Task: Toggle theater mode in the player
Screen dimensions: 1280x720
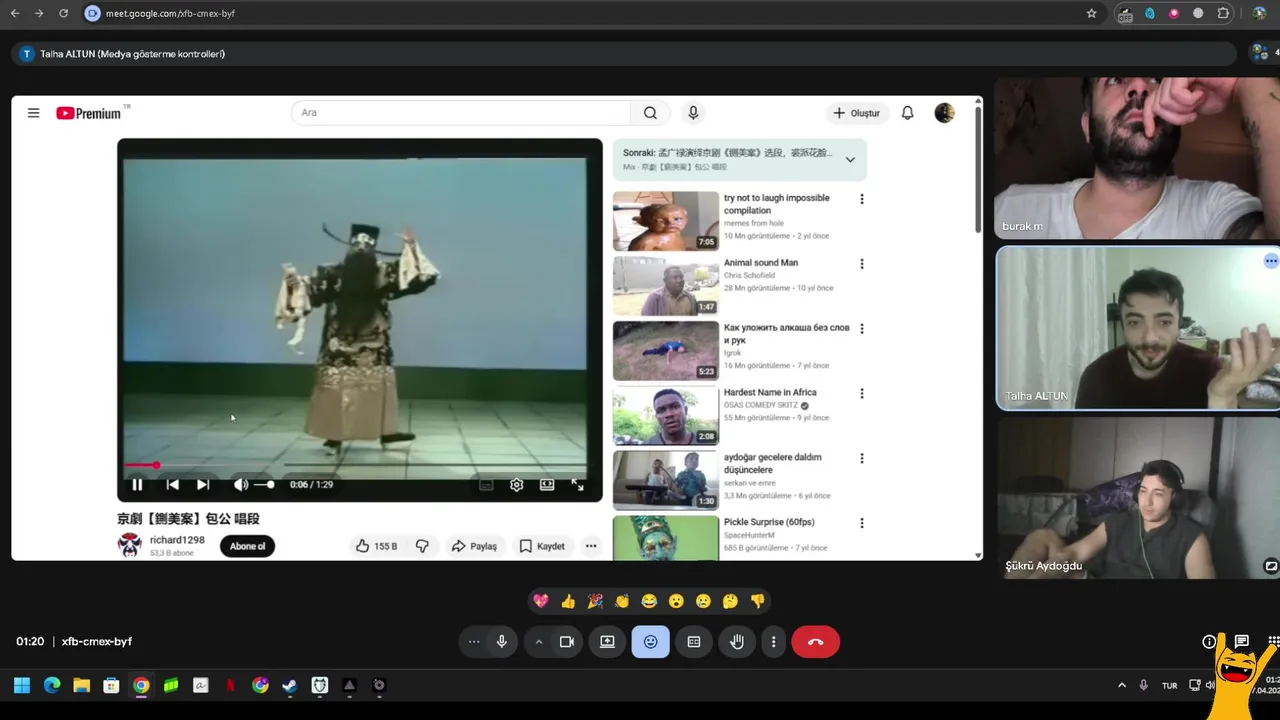Action: click(547, 485)
